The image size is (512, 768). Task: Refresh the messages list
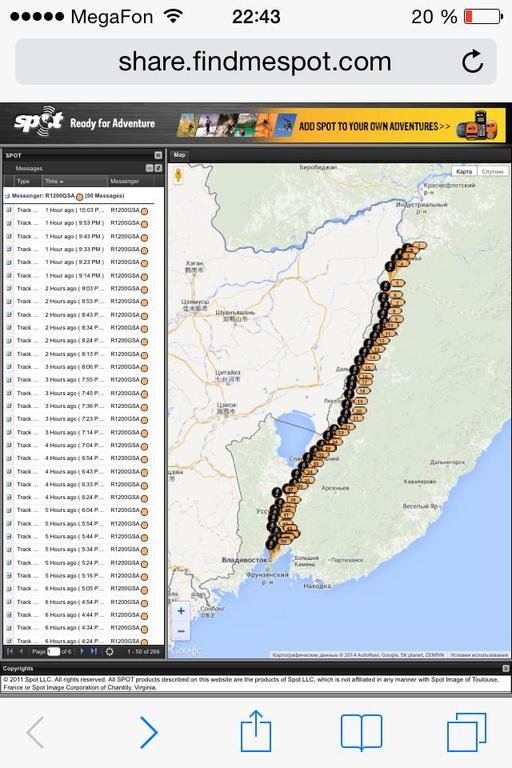110,651
